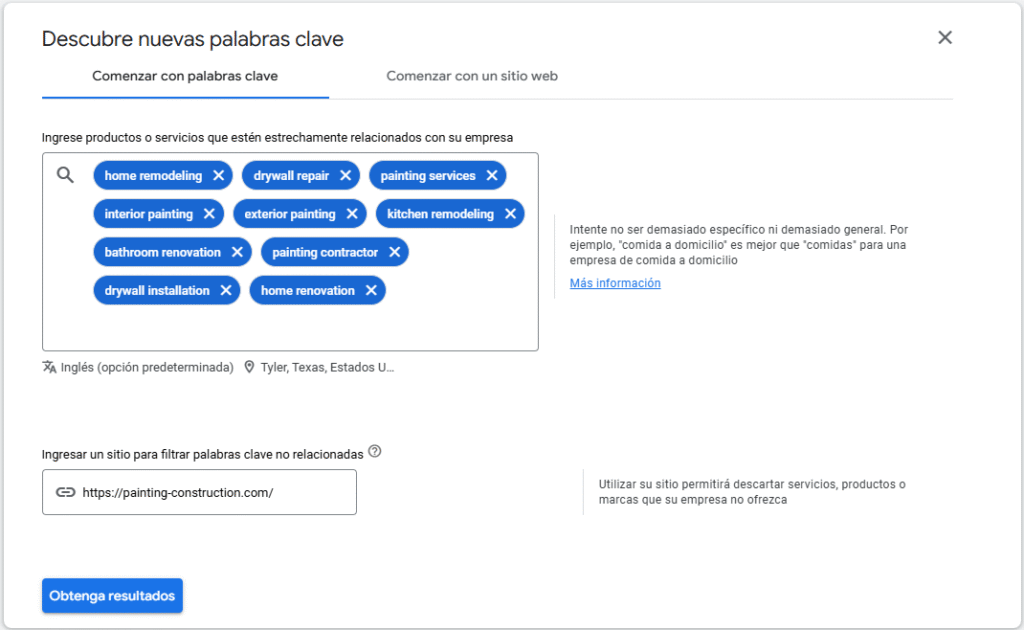Open the 'Más información' link

point(615,283)
